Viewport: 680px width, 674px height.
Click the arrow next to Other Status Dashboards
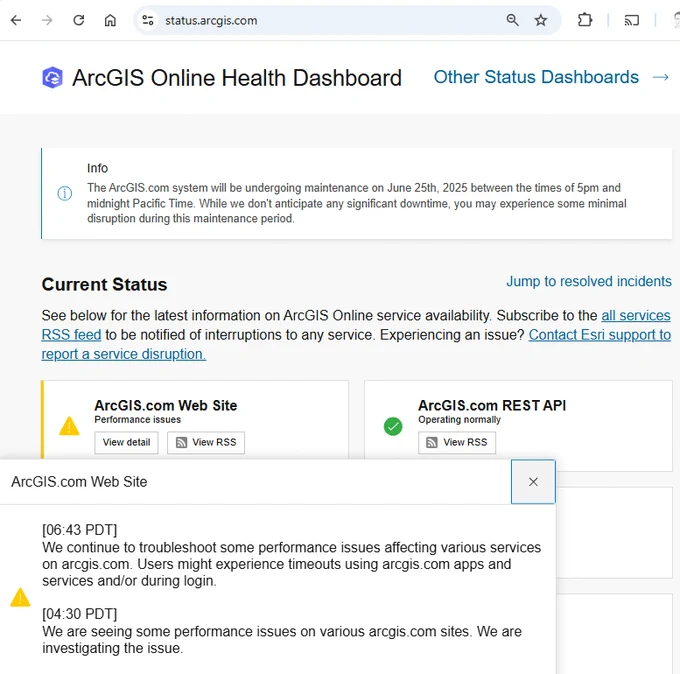[660, 77]
